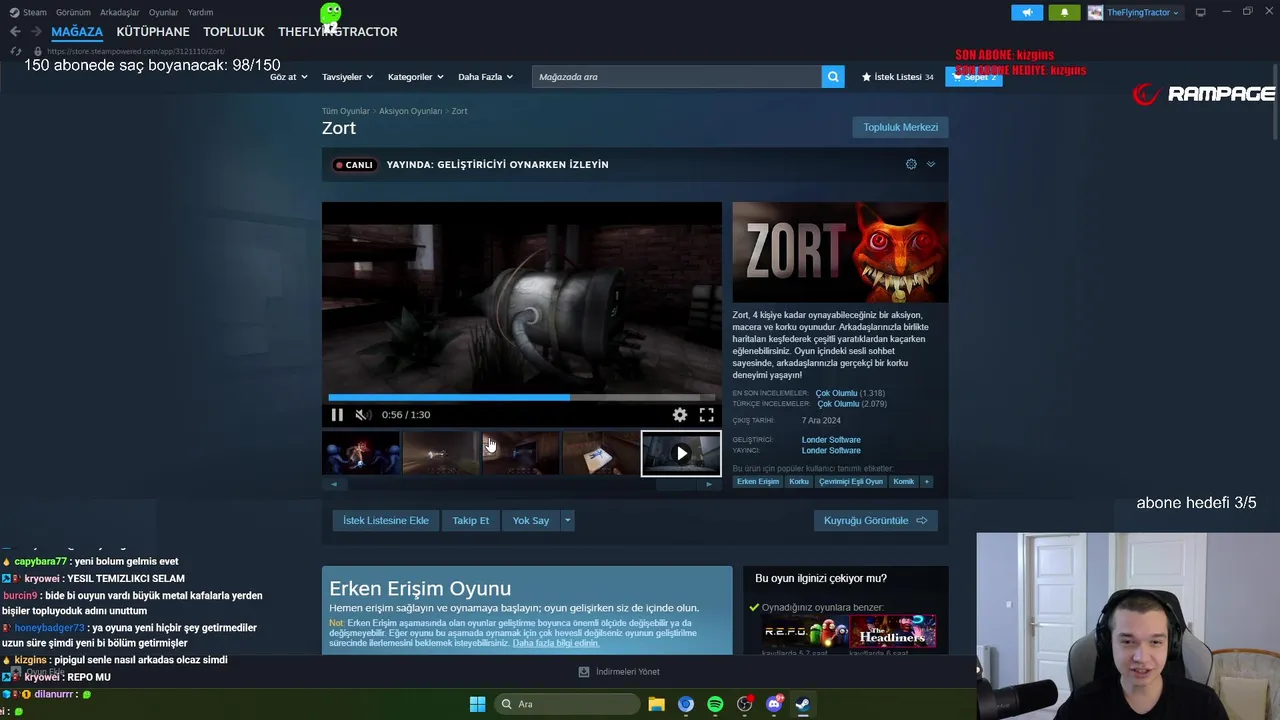
Task: Move the thumbnail strip scroll handle
Action: click(675, 484)
